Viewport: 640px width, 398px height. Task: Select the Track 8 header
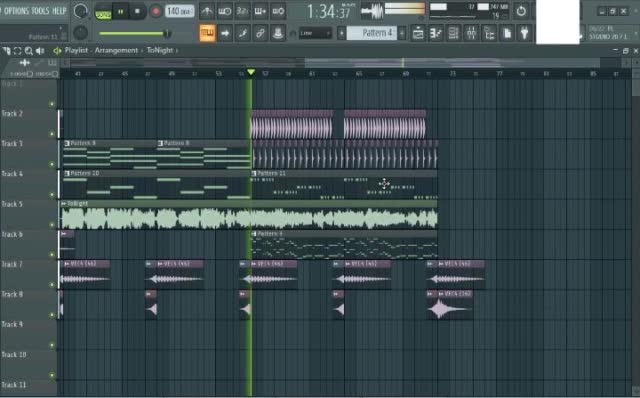(29, 305)
